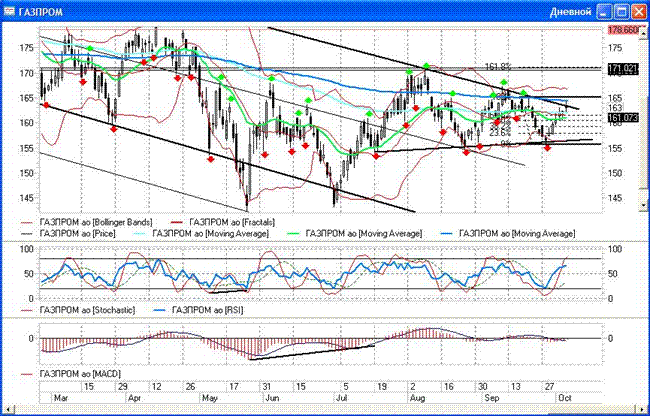Click the Aug month label on timeline
Viewport: 650px width, 416px height.
coord(417,398)
